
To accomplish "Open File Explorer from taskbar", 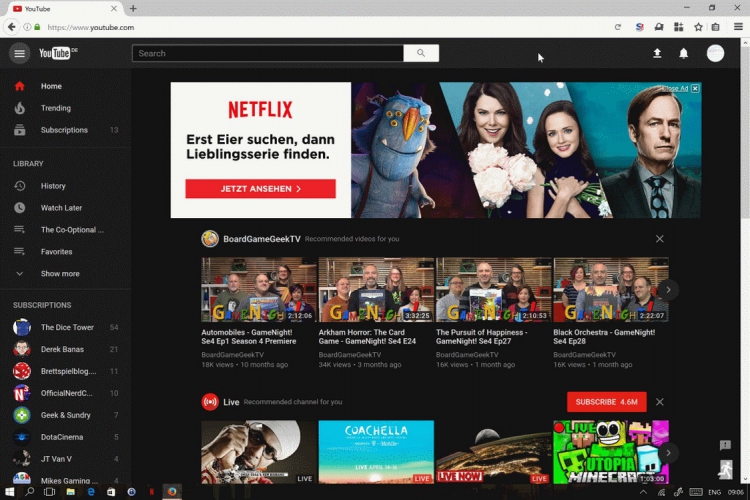I will coord(70,491).
